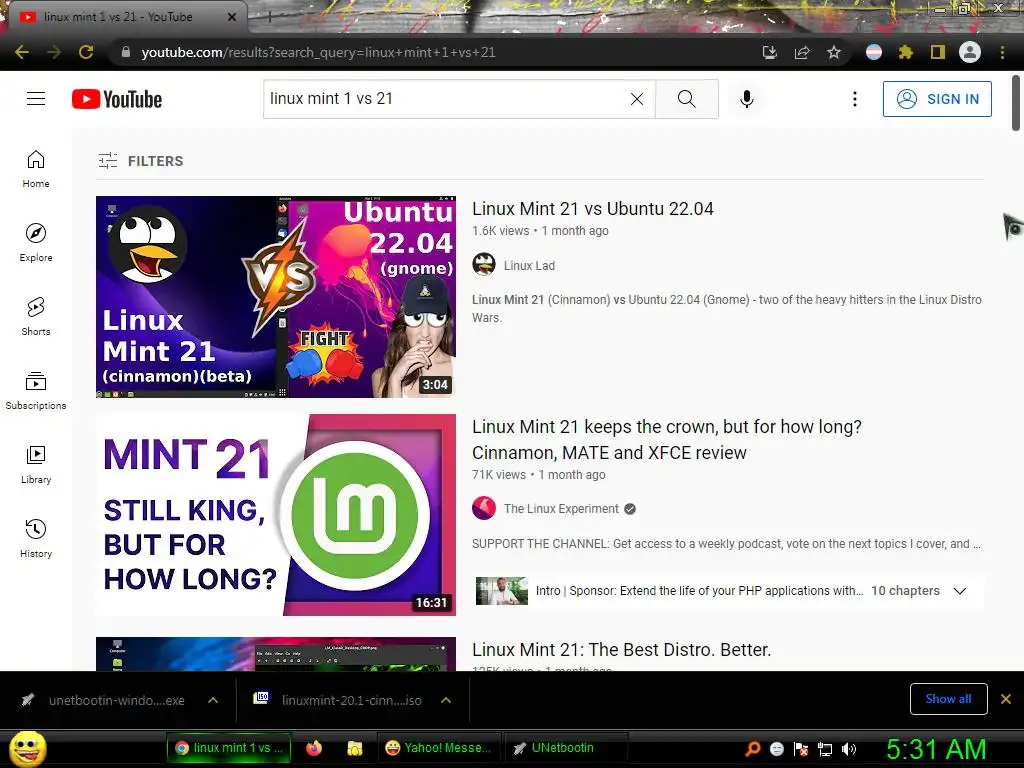Image resolution: width=1024 pixels, height=768 pixels.
Task: Clear the search box text
Action: click(x=637, y=99)
